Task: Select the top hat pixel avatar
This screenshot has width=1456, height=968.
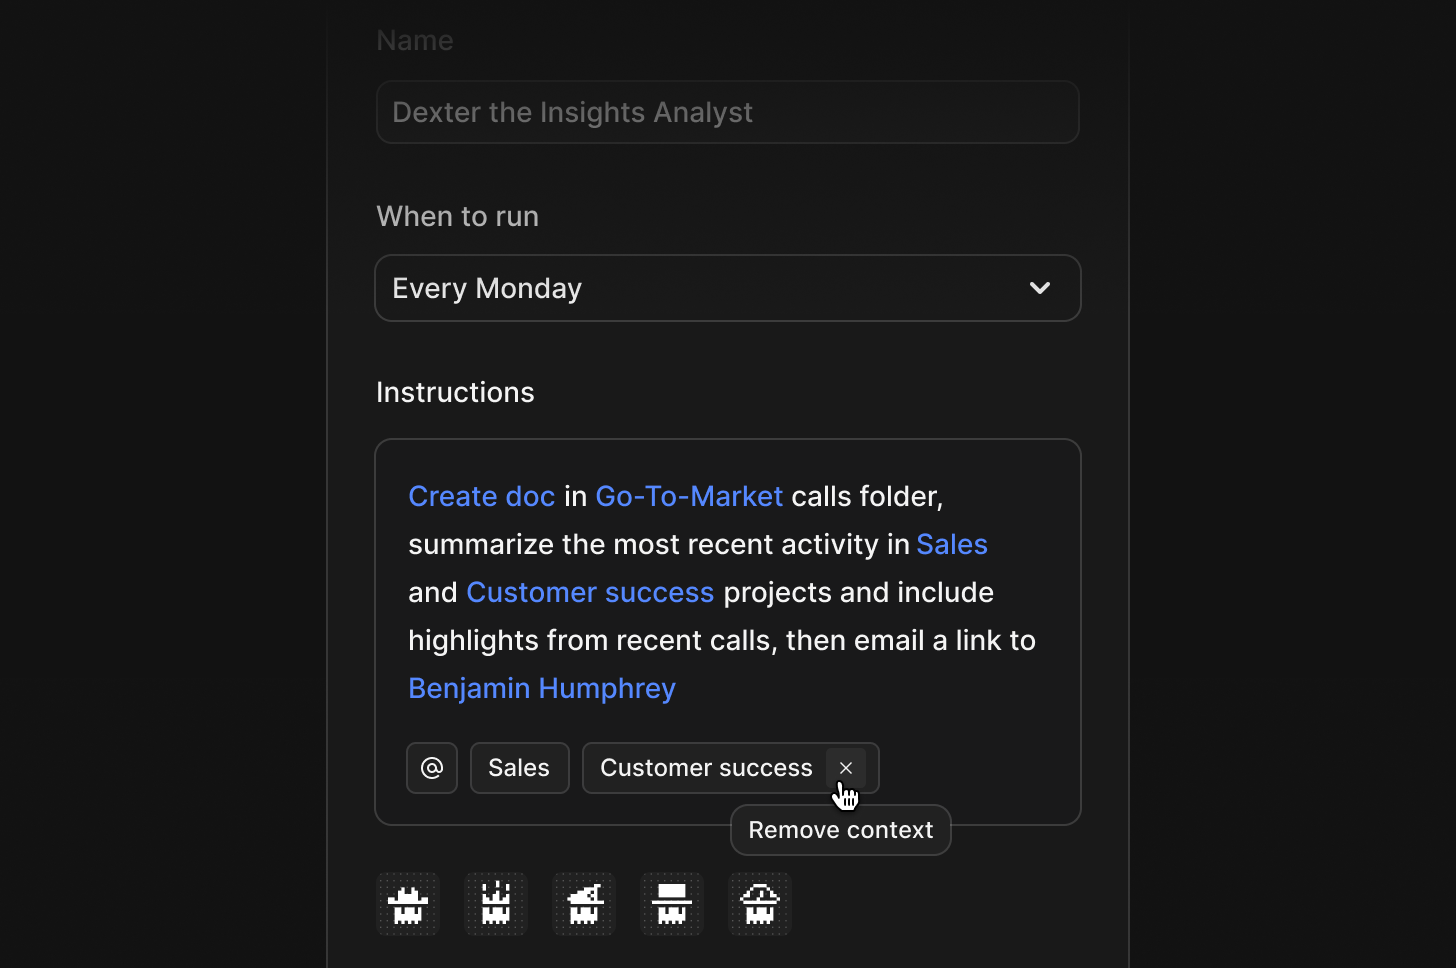Action: click(671, 903)
